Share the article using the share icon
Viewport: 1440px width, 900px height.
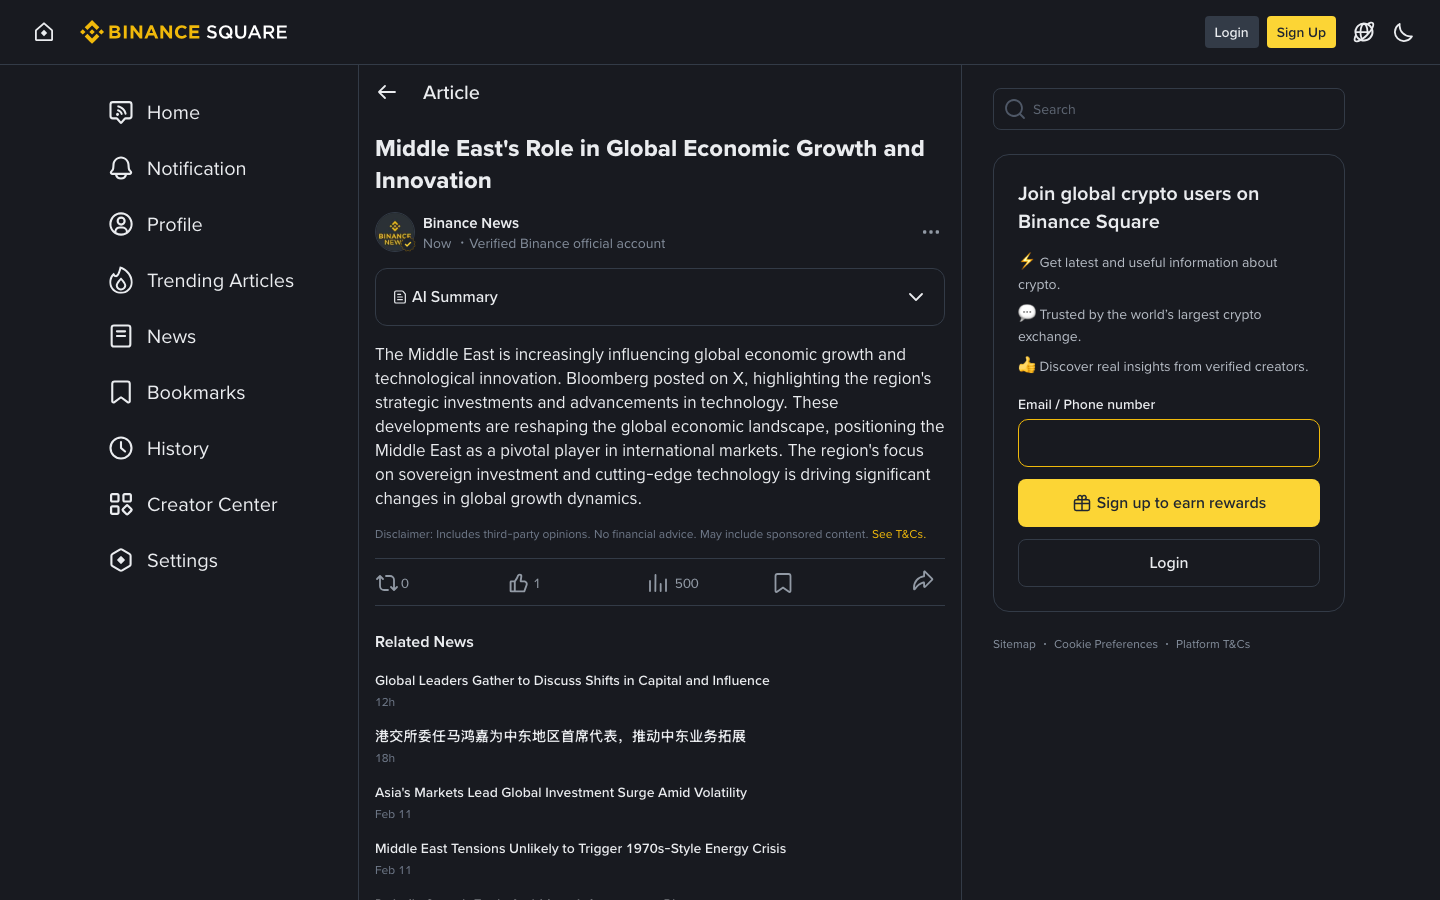(x=923, y=581)
